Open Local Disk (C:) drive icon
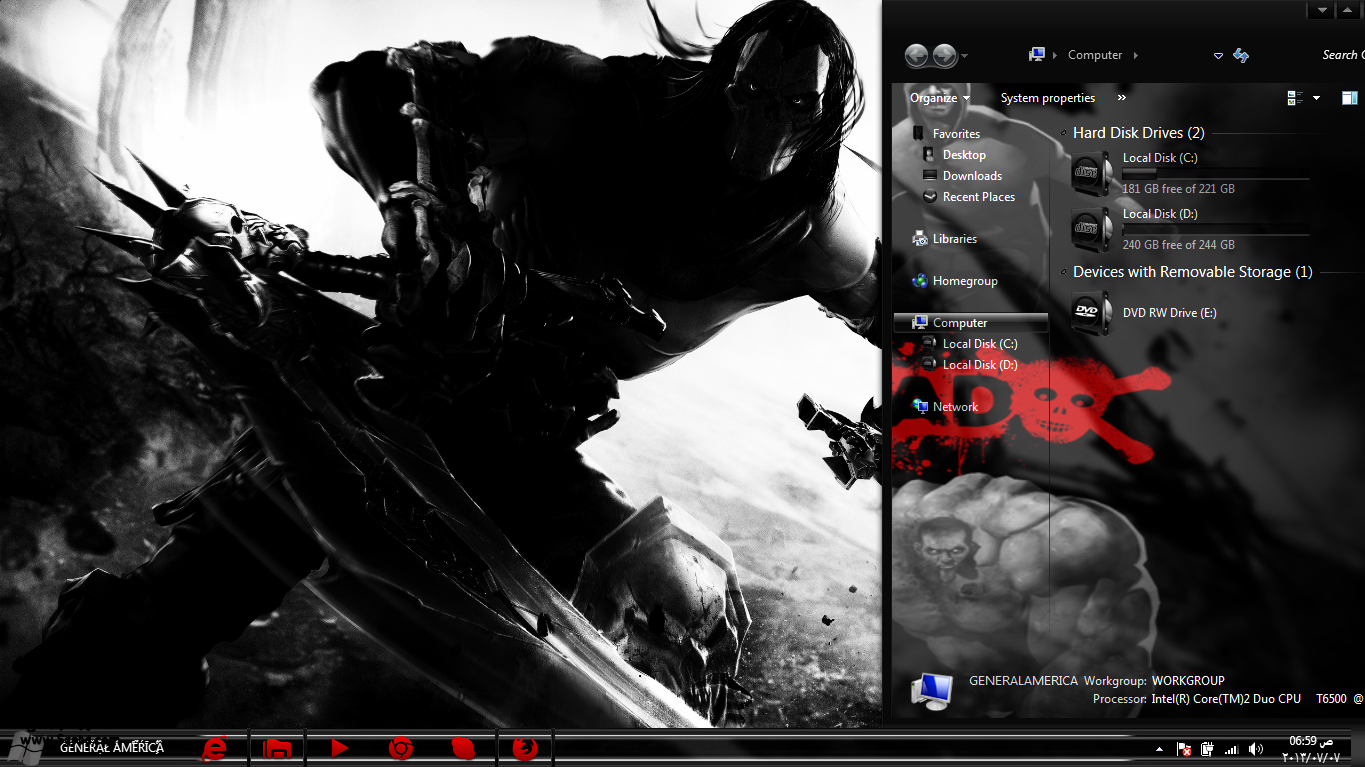The width and height of the screenshot is (1365, 767). point(1090,173)
